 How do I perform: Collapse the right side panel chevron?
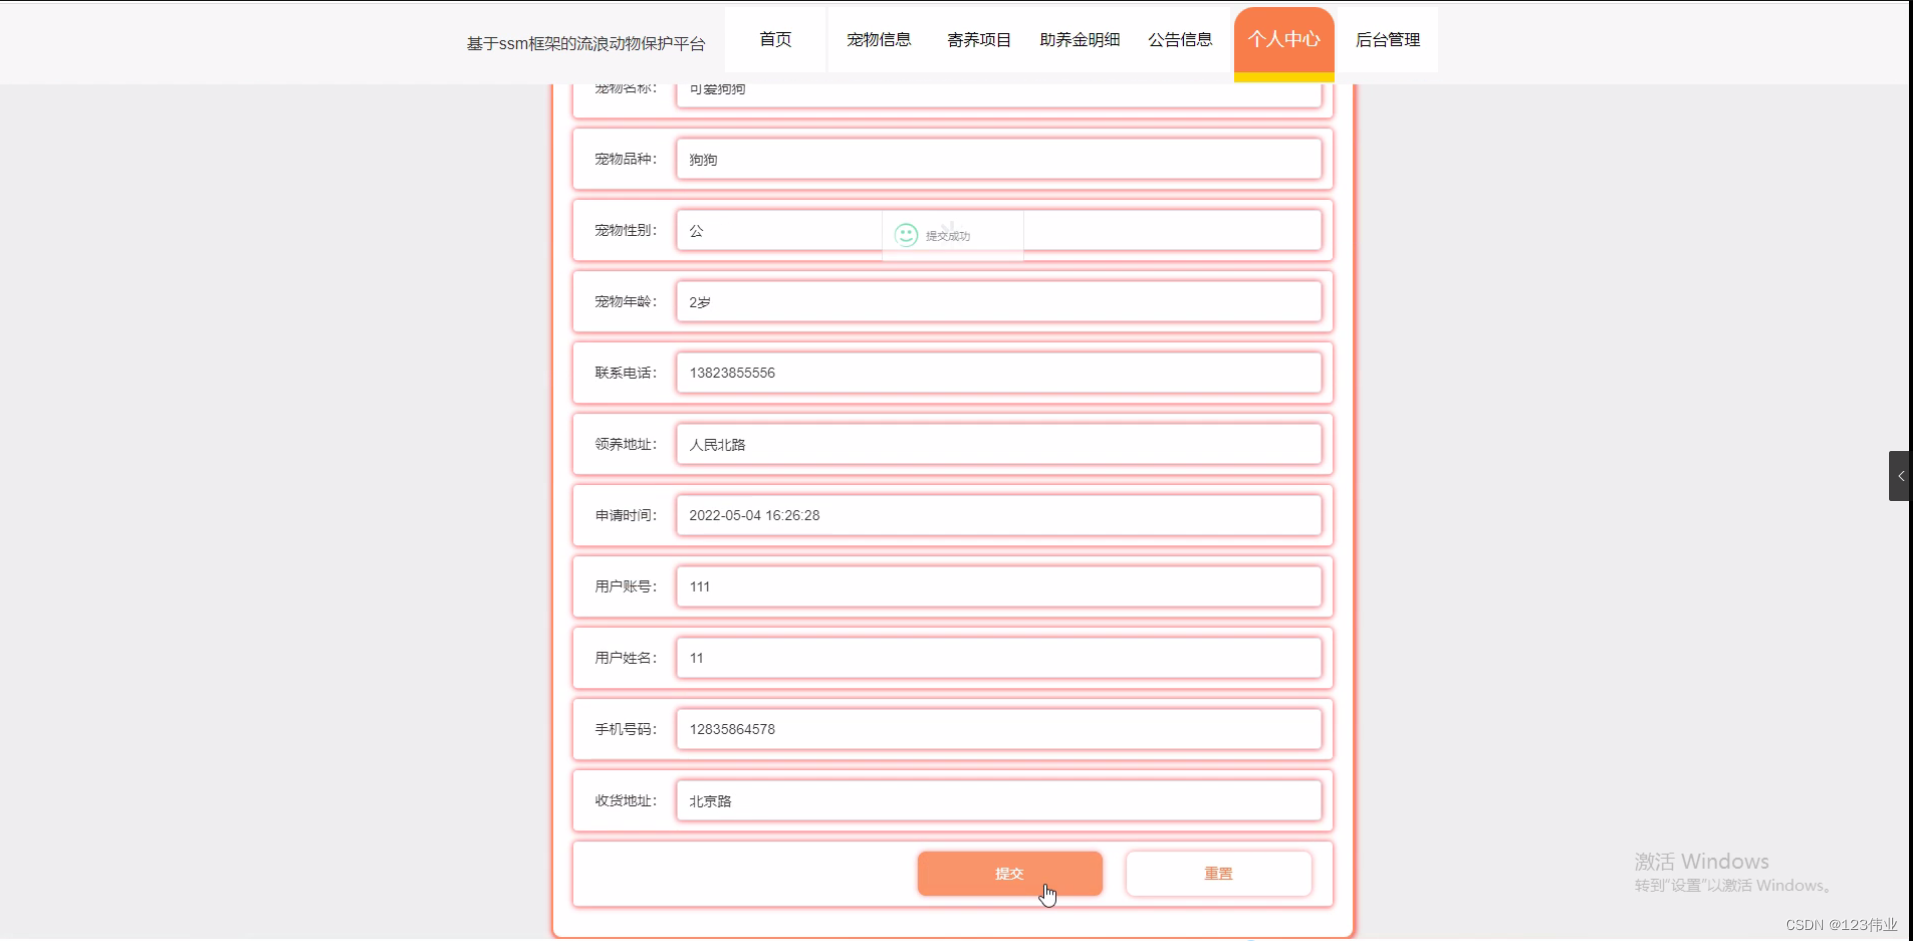tap(1899, 475)
